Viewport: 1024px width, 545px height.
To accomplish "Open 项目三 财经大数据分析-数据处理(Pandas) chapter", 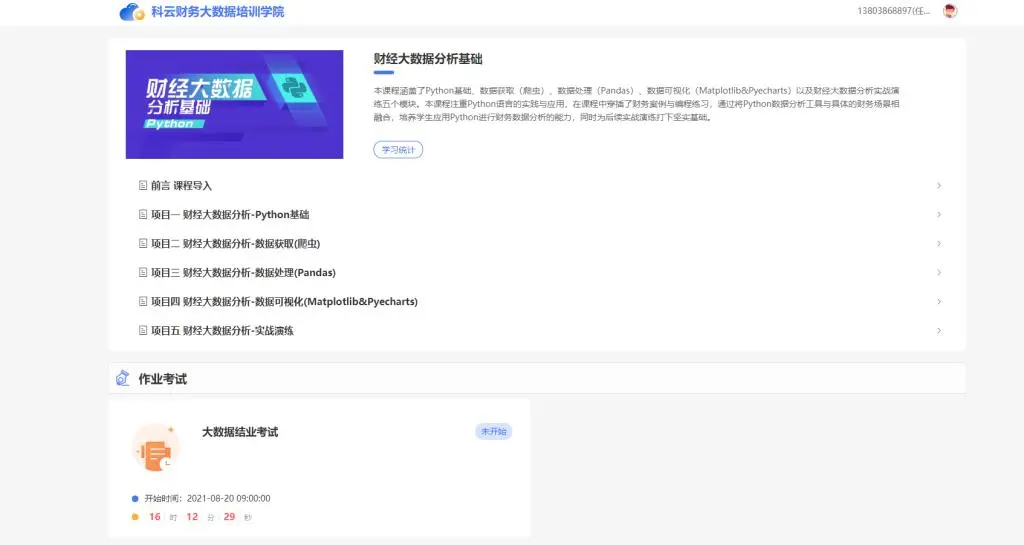I will pyautogui.click(x=243, y=273).
